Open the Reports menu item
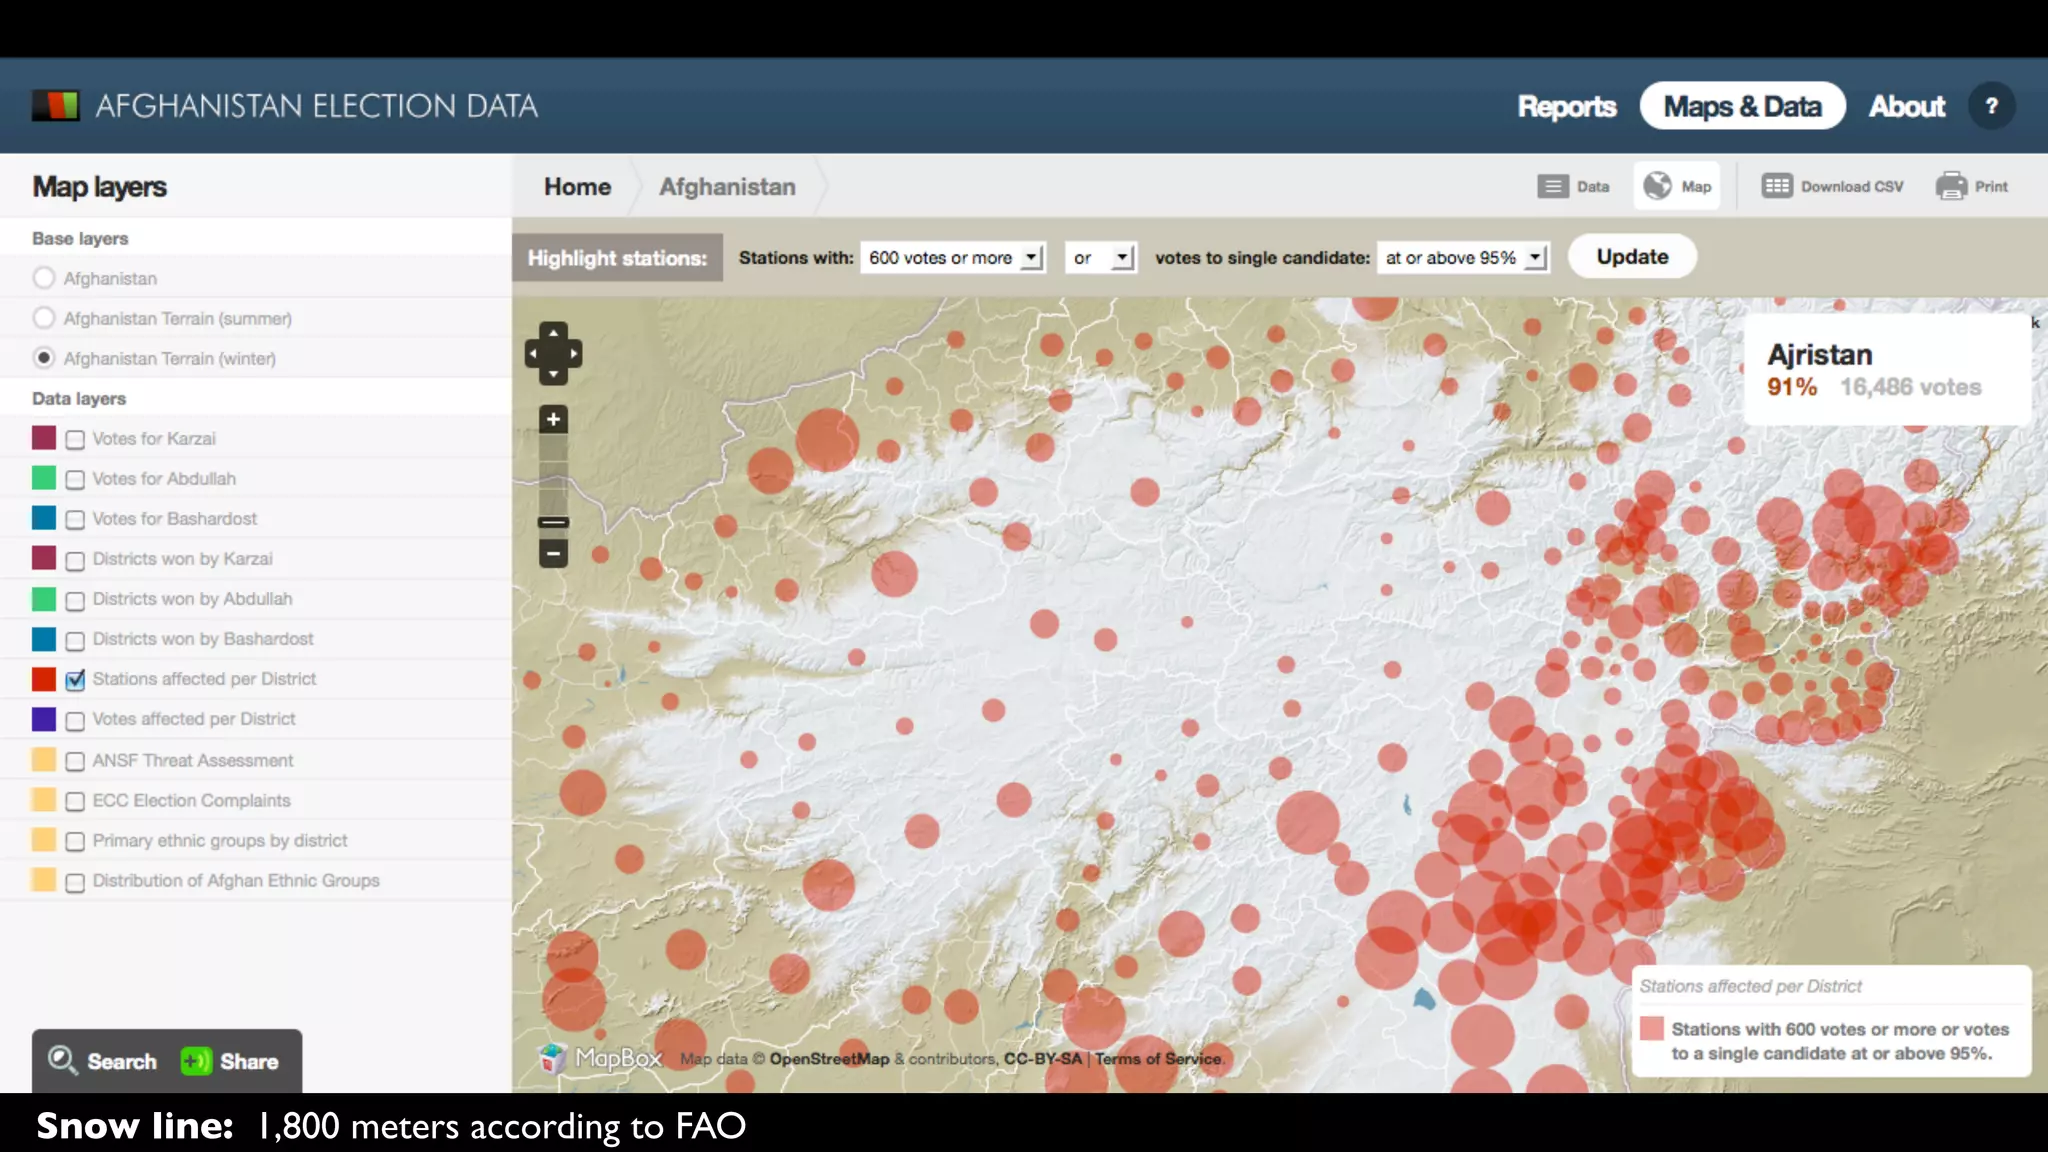Image resolution: width=2048 pixels, height=1152 pixels. (x=1566, y=106)
